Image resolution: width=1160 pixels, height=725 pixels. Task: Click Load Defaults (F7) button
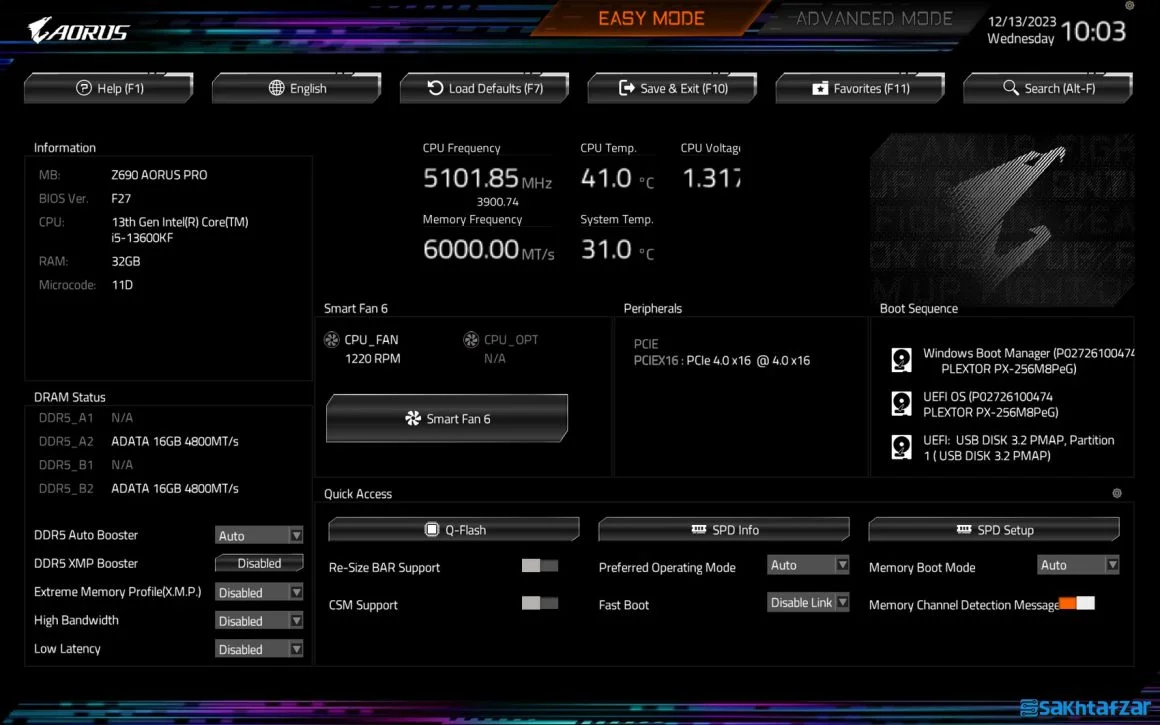[485, 88]
